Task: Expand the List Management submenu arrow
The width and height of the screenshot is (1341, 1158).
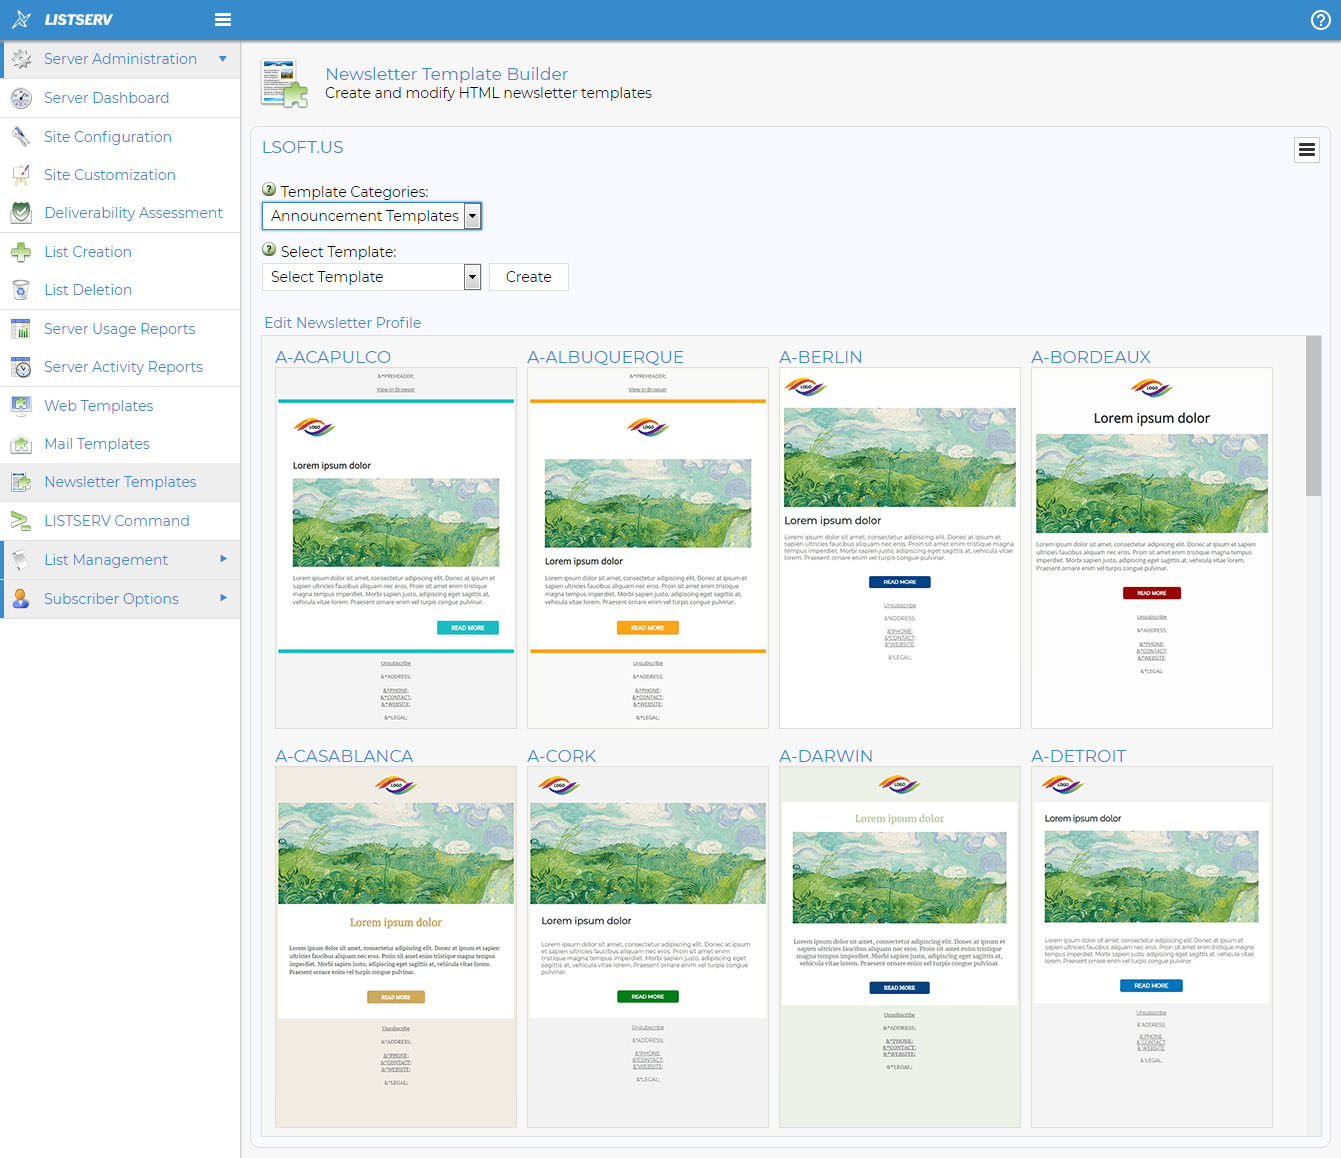Action: [x=223, y=559]
